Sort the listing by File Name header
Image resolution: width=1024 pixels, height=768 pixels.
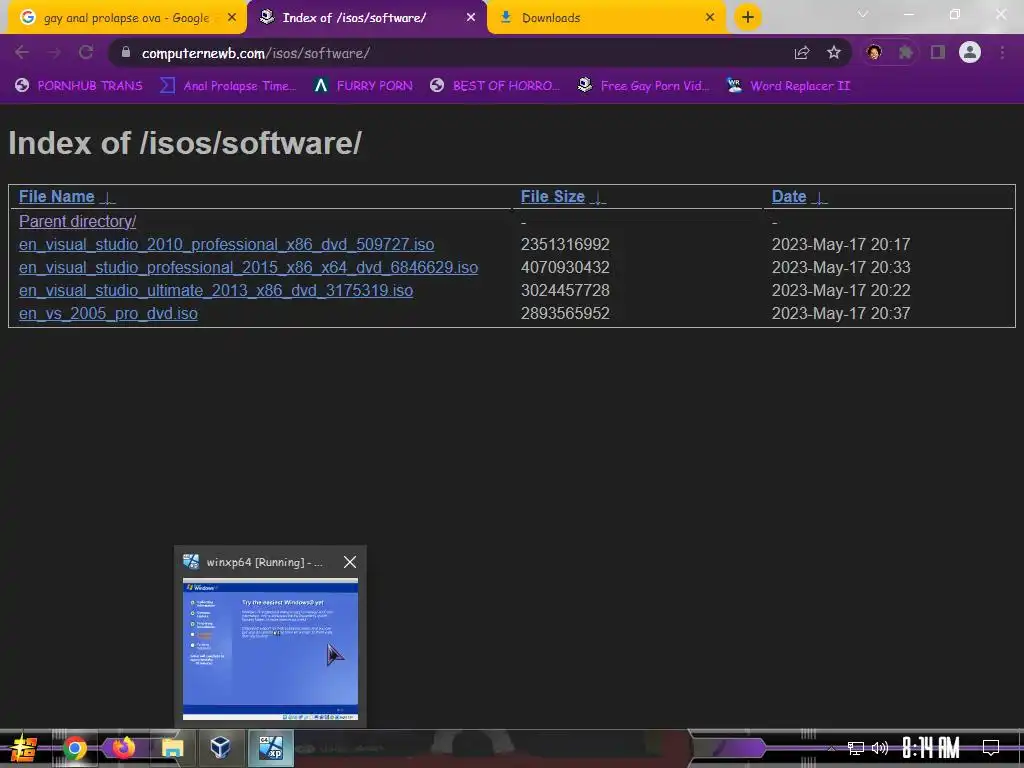pyautogui.click(x=57, y=197)
